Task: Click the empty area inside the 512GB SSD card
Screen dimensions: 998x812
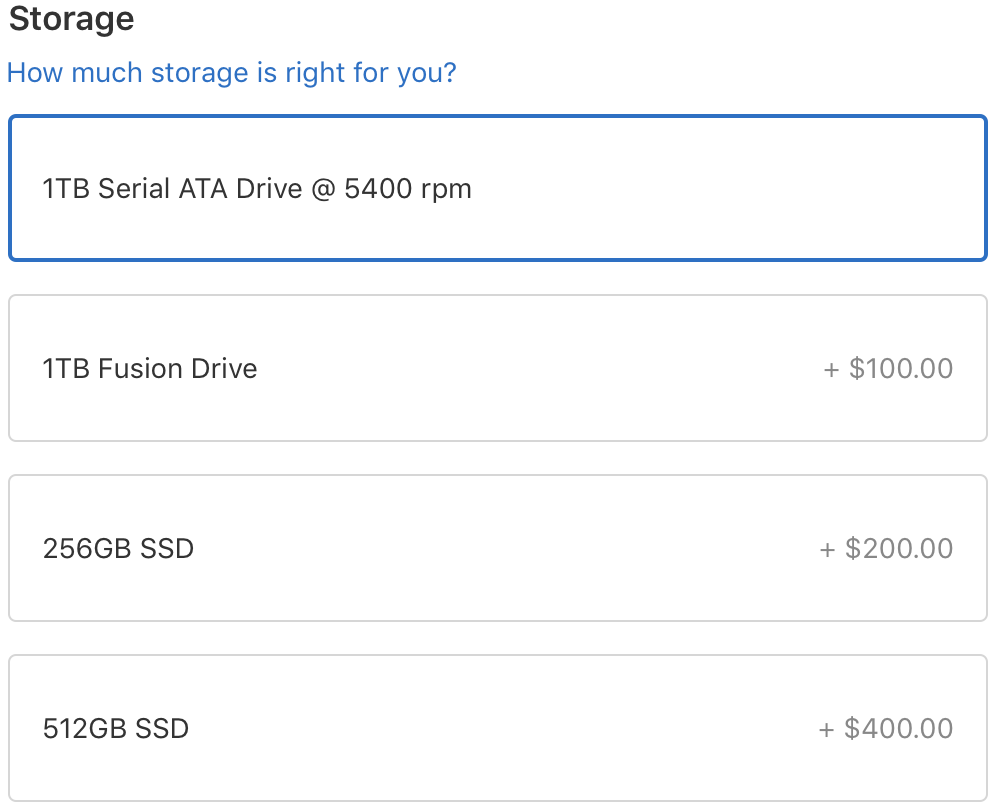Action: [500, 729]
